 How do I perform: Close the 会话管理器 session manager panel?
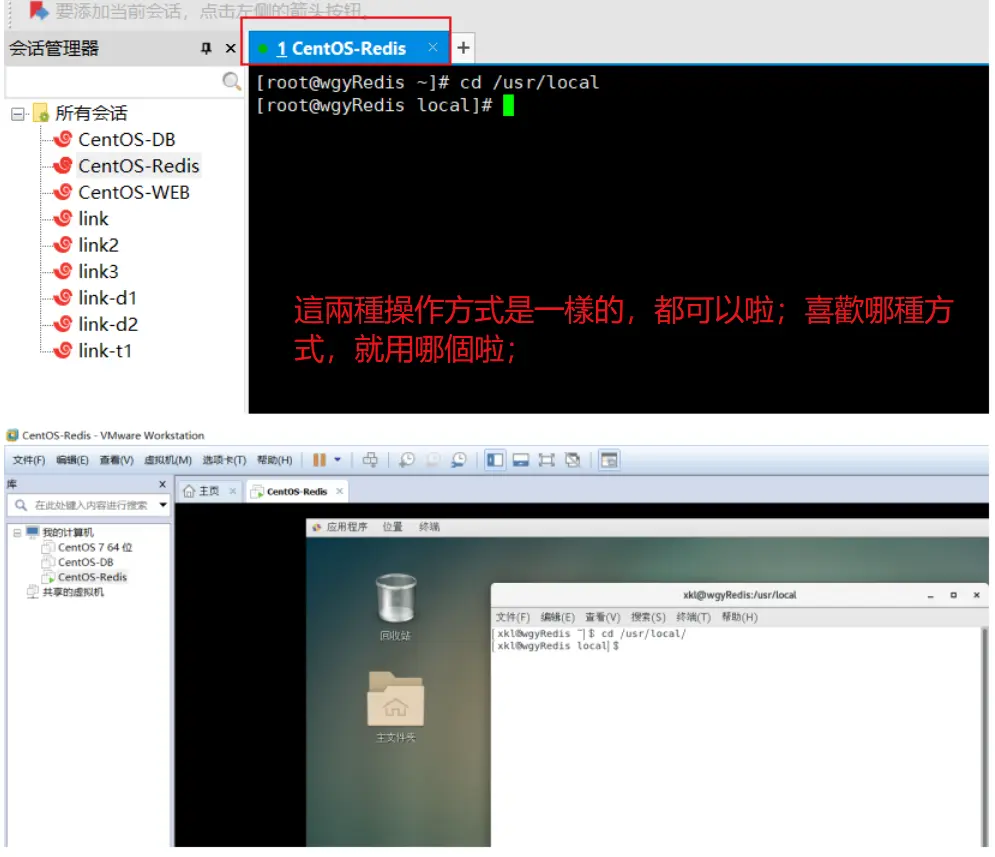point(230,48)
